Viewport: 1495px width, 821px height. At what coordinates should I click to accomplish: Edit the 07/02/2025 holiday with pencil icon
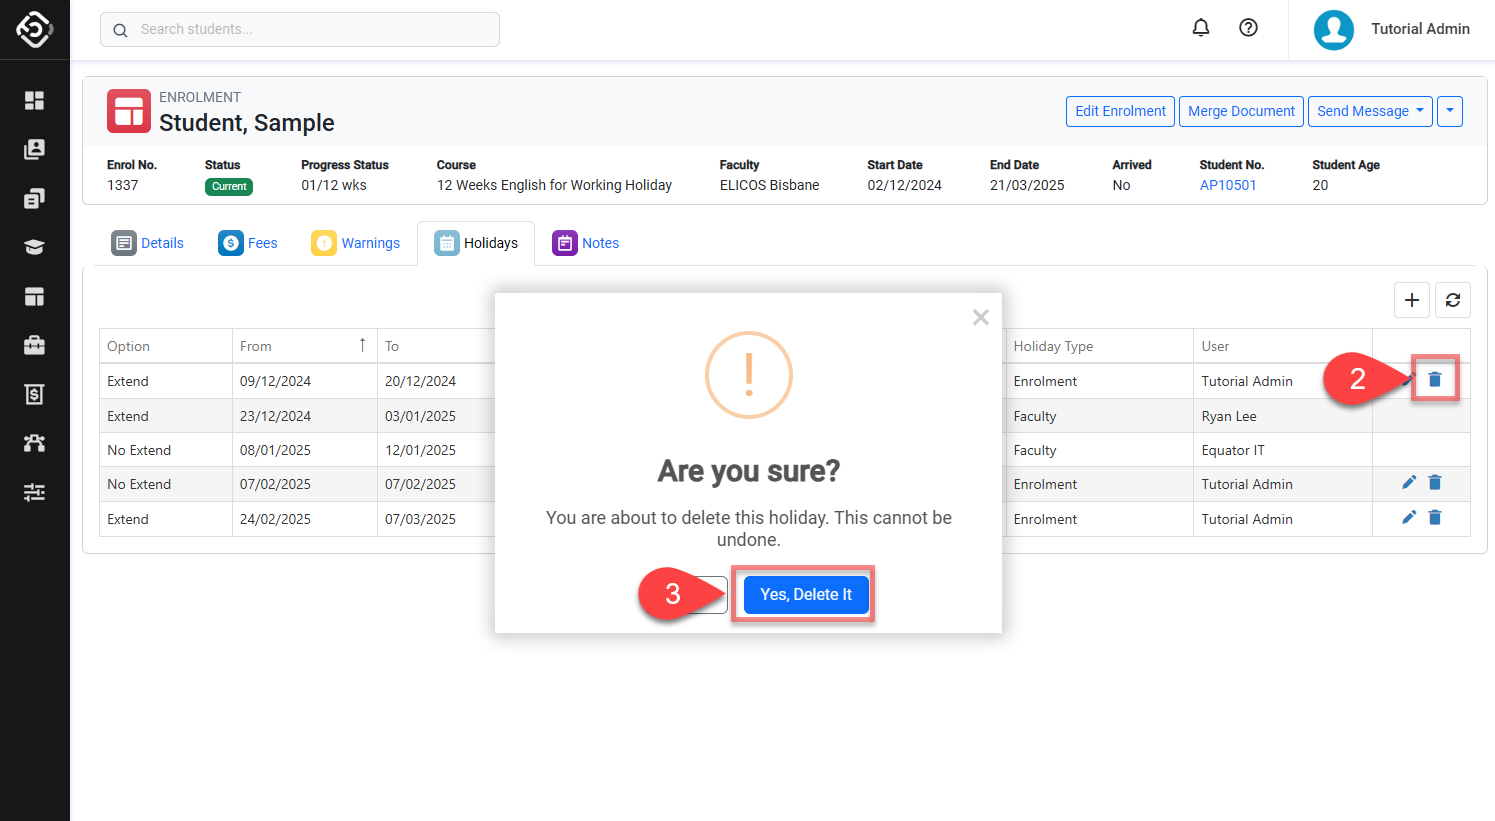1409,483
